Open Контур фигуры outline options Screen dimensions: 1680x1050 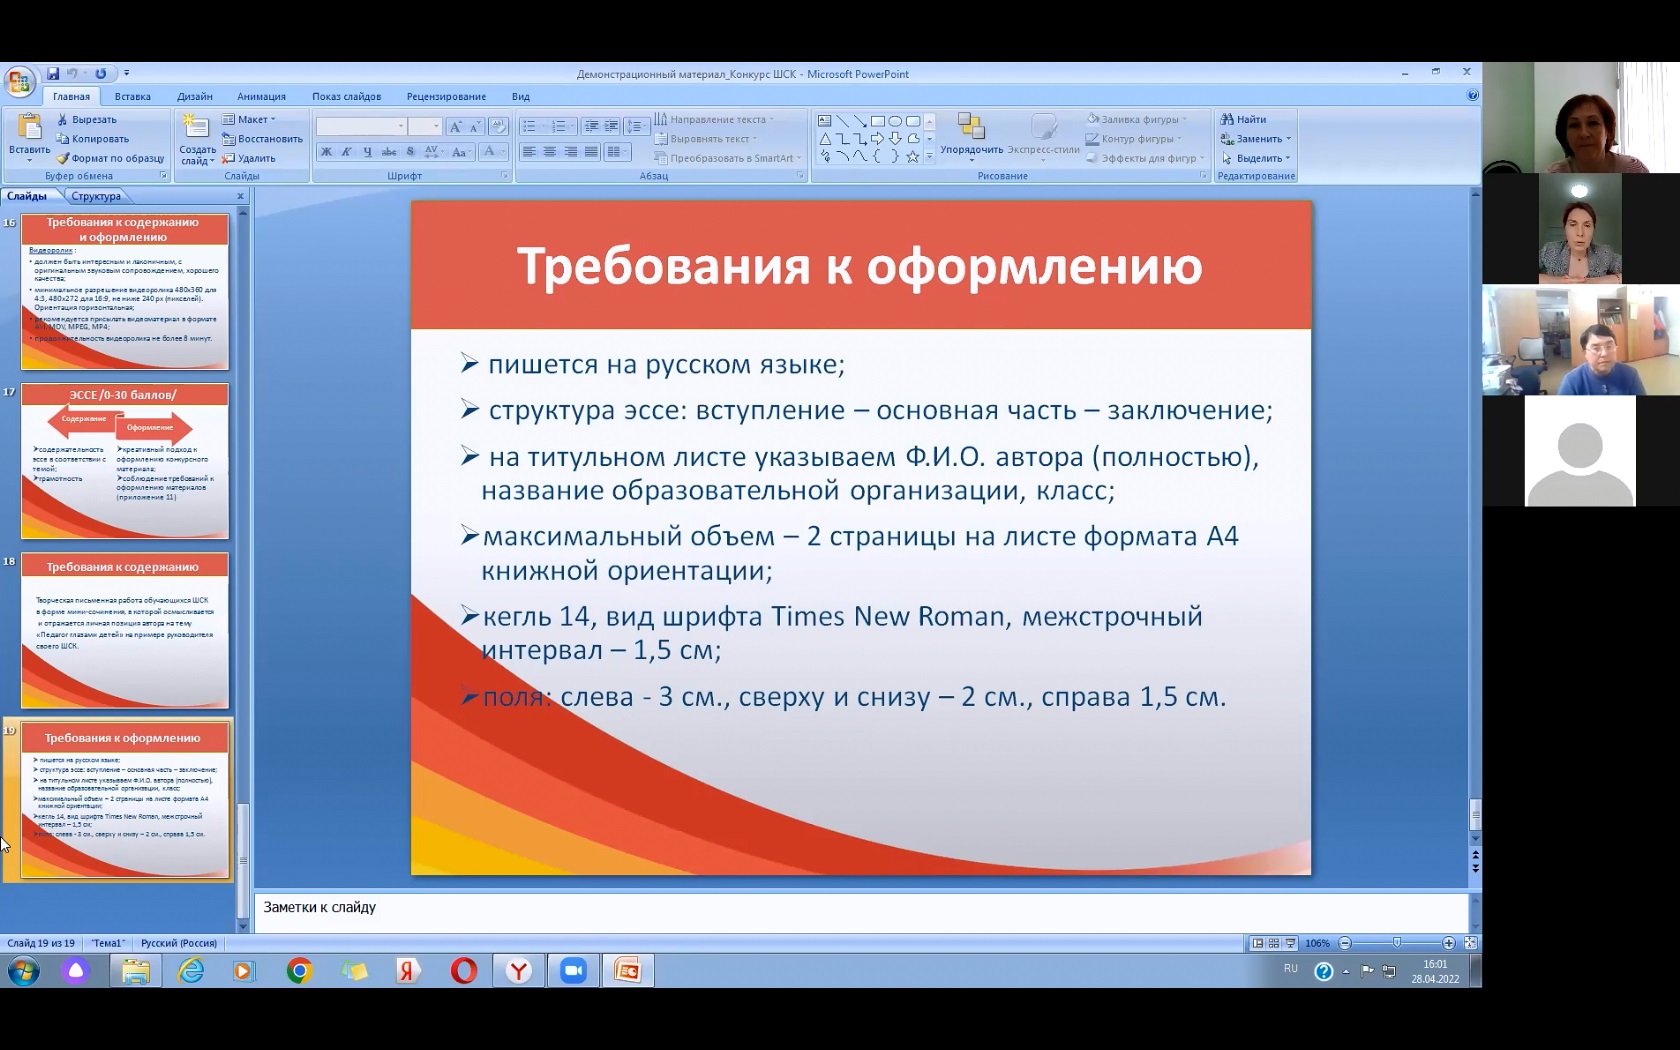pos(1134,139)
